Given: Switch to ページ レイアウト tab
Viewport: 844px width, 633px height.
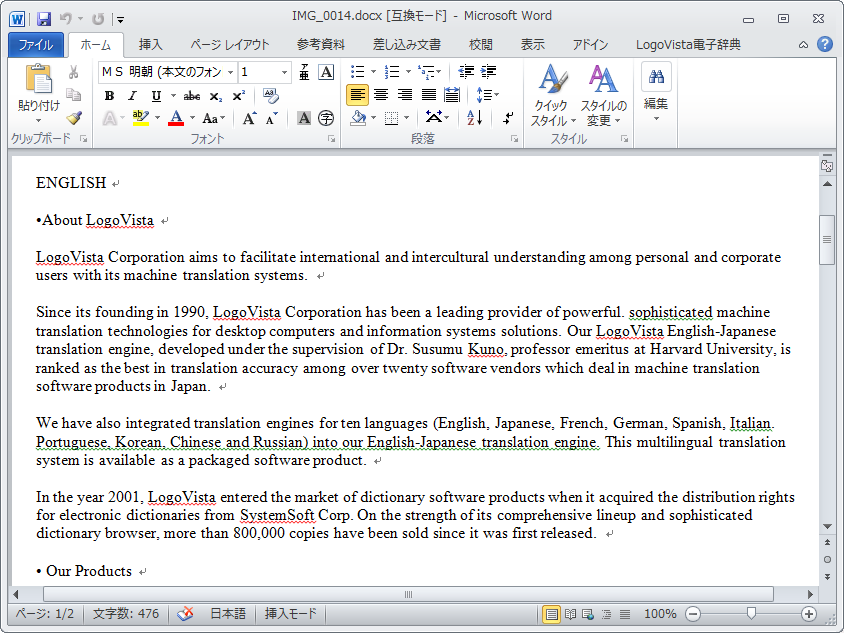Looking at the screenshot, I should click(x=230, y=45).
